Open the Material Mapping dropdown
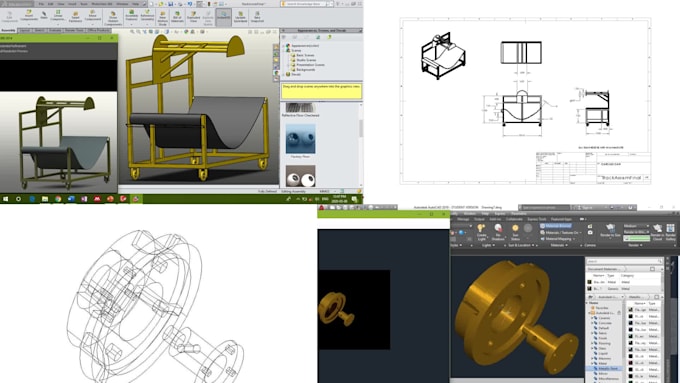This screenshot has height=383, width=680. coord(559,239)
